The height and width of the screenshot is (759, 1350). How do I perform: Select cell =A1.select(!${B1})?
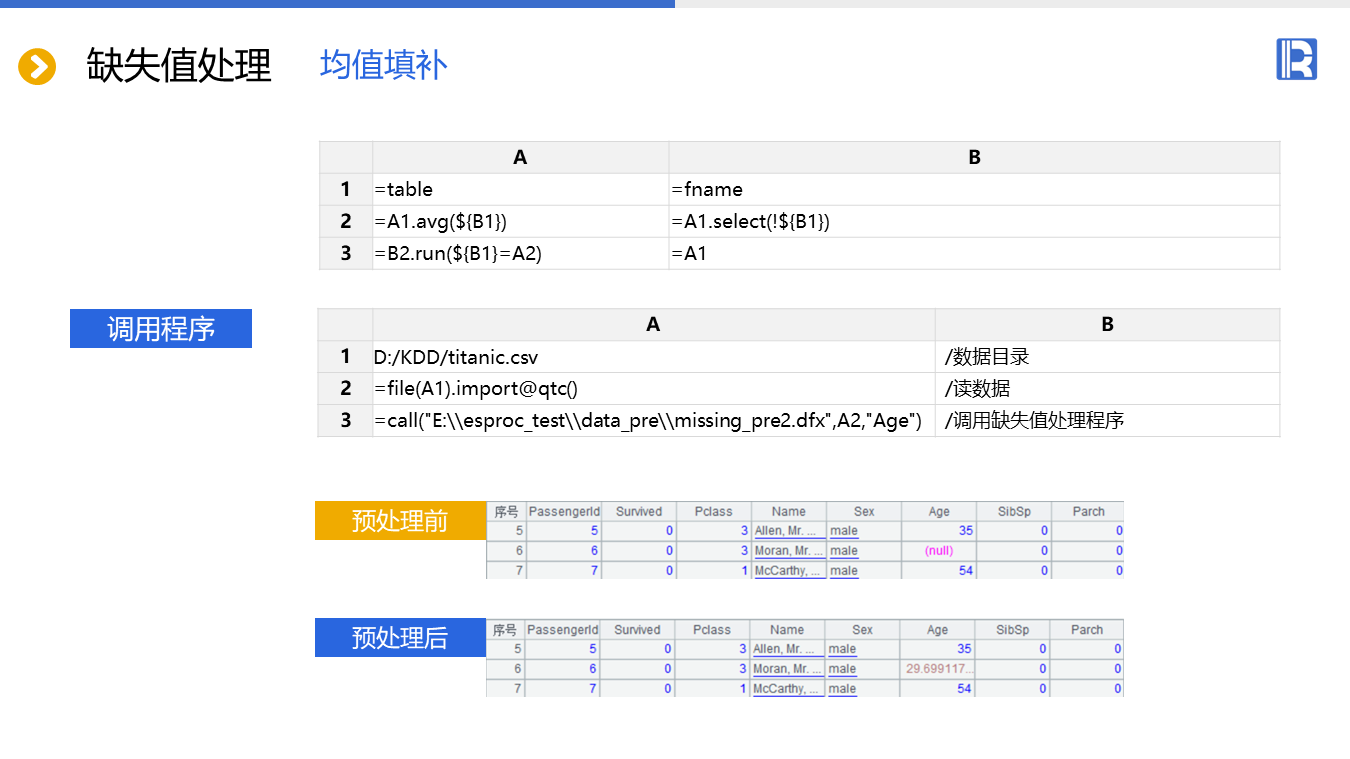tap(974, 222)
